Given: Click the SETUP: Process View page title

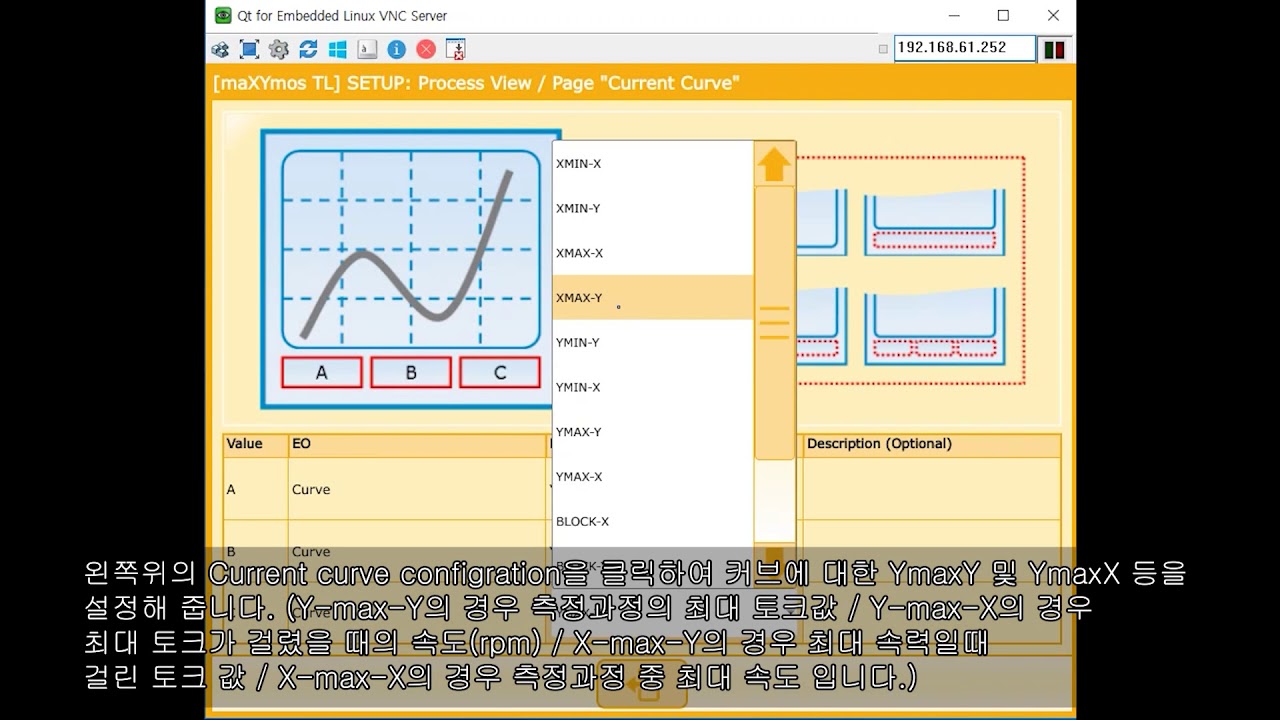Looking at the screenshot, I should [x=476, y=83].
